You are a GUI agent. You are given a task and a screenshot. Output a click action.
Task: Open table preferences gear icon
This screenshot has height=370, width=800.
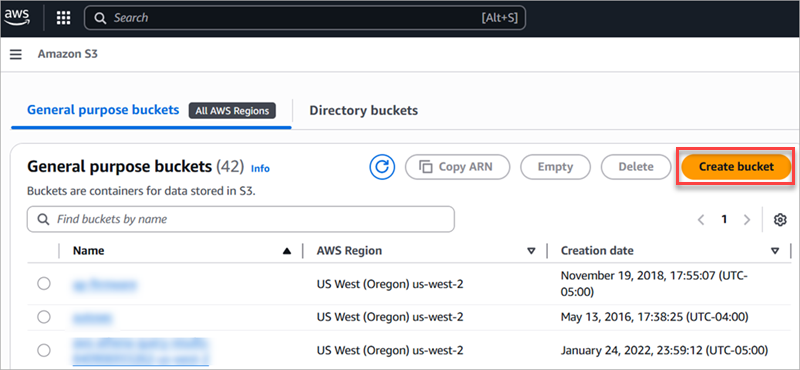[780, 220]
